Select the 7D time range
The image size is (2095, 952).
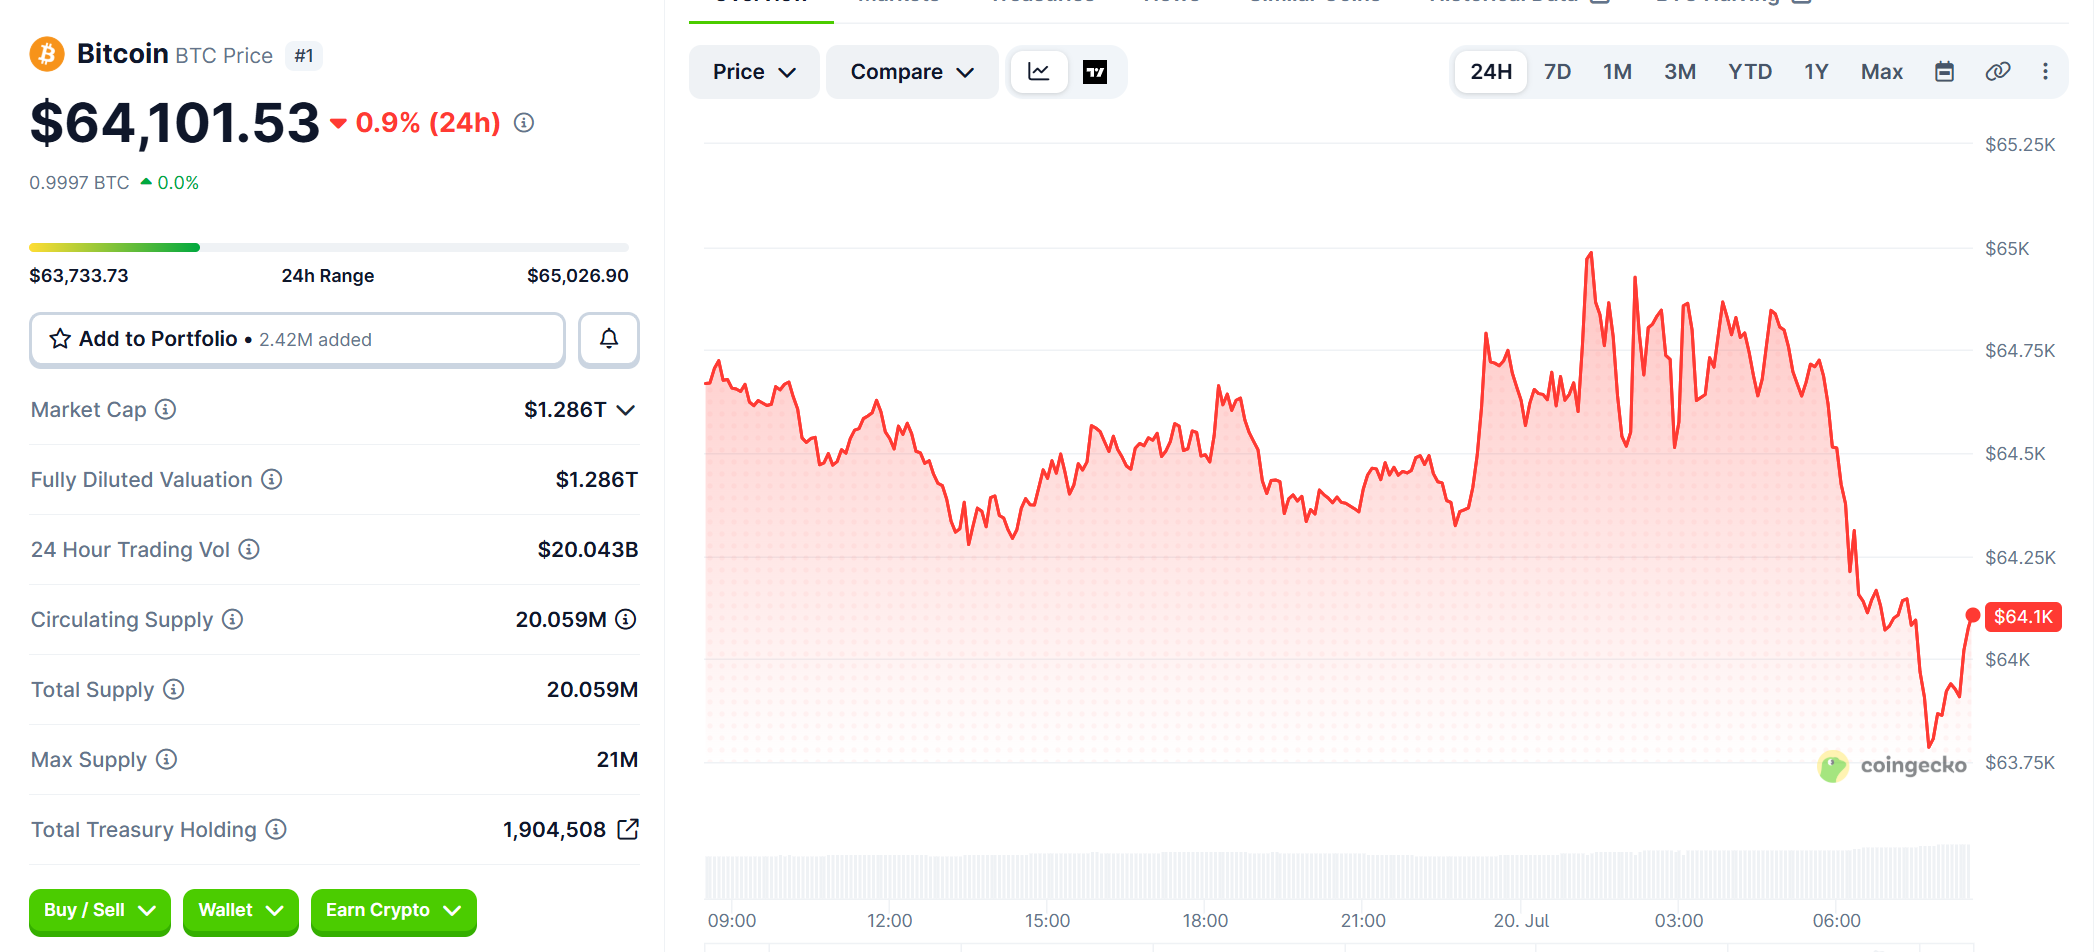tap(1557, 72)
